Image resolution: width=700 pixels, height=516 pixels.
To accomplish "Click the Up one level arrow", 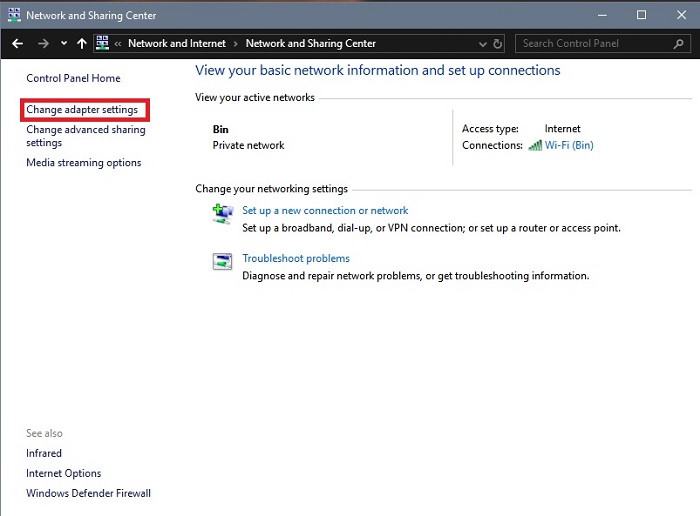I will [82, 44].
